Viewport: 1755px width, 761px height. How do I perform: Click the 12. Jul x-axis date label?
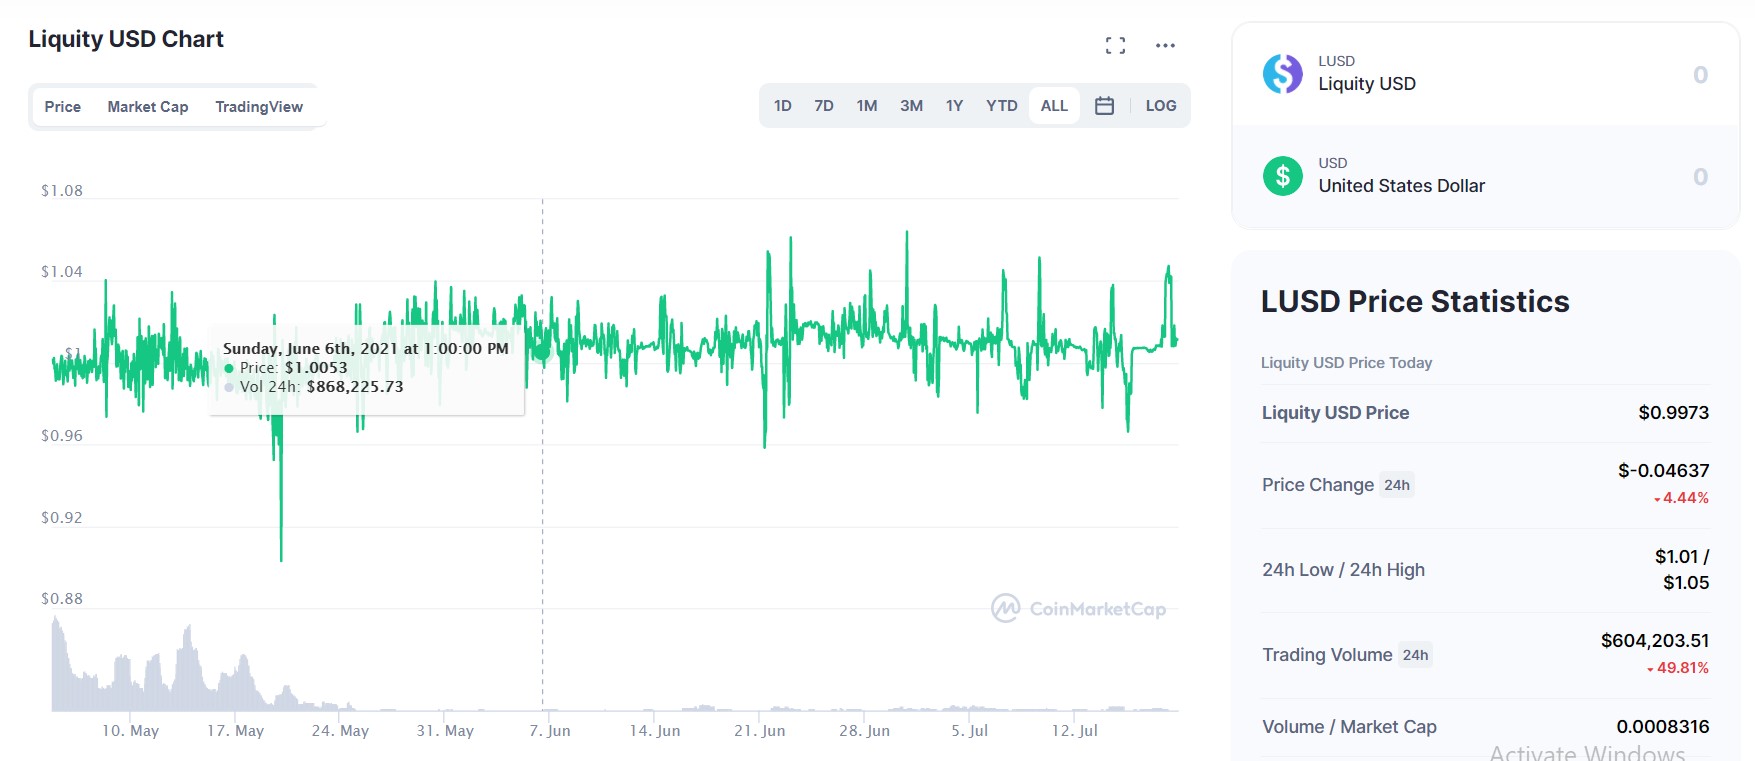point(1074,731)
